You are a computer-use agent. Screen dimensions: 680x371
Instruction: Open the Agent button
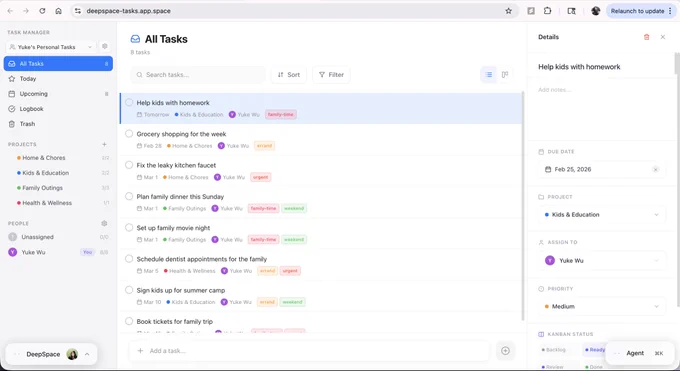(640, 353)
